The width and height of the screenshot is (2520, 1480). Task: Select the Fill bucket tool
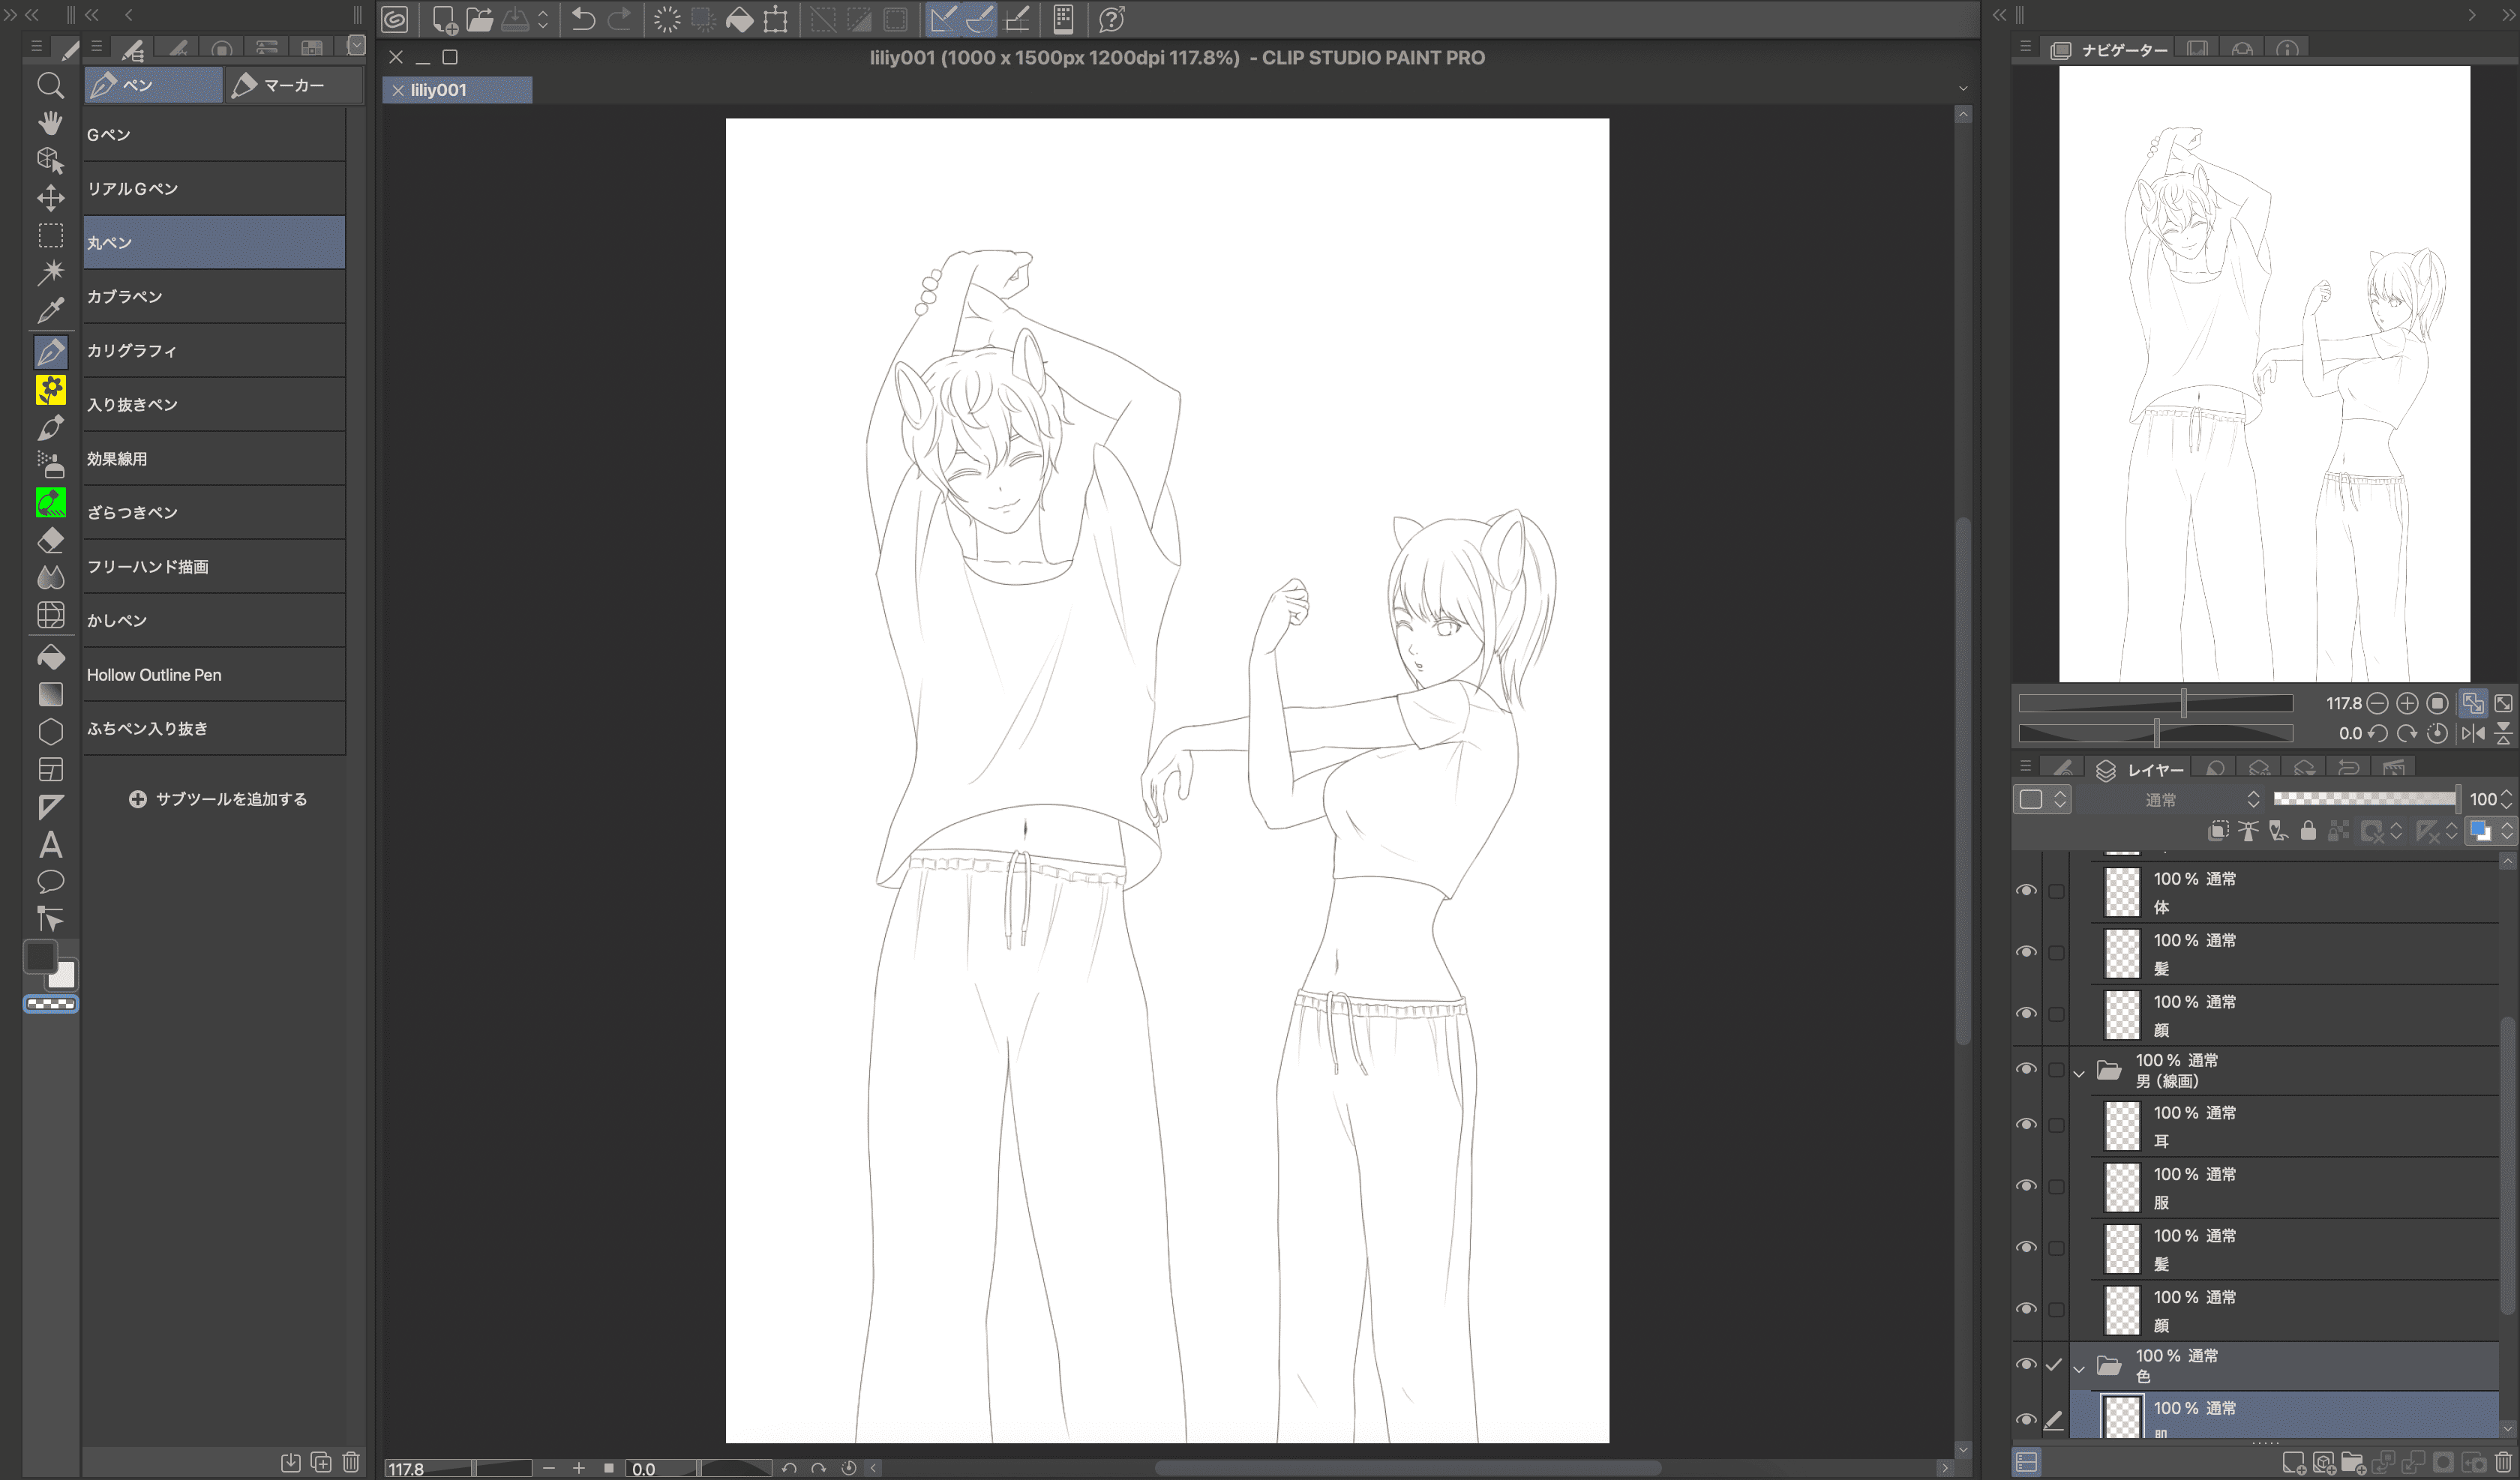(x=50, y=657)
